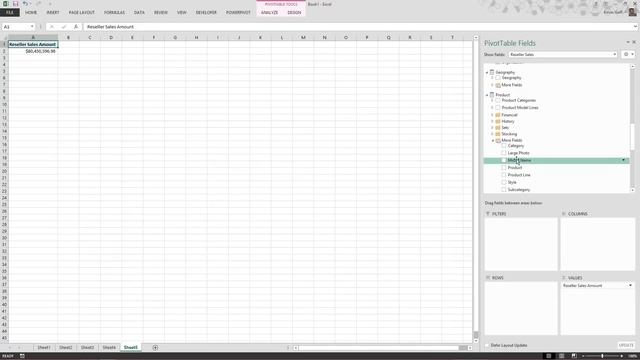This screenshot has width=640, height=360.
Task: Click the Excel application icon at top-left
Action: 6,4
